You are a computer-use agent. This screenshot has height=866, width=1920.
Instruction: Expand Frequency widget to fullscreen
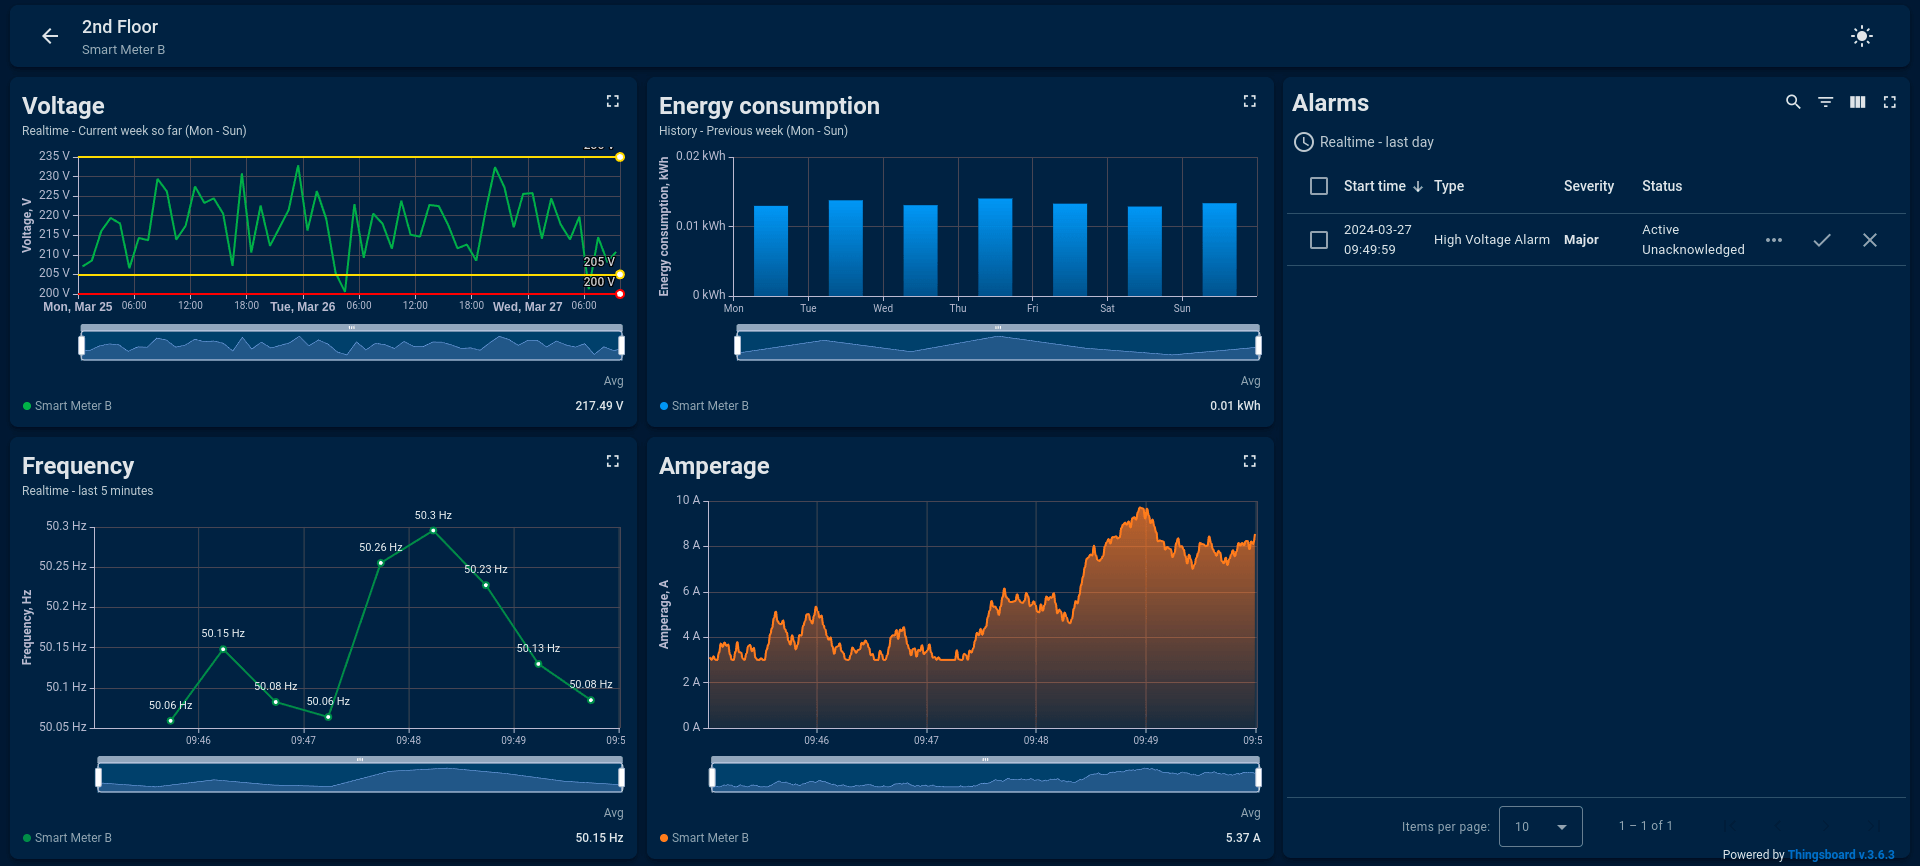[613, 461]
